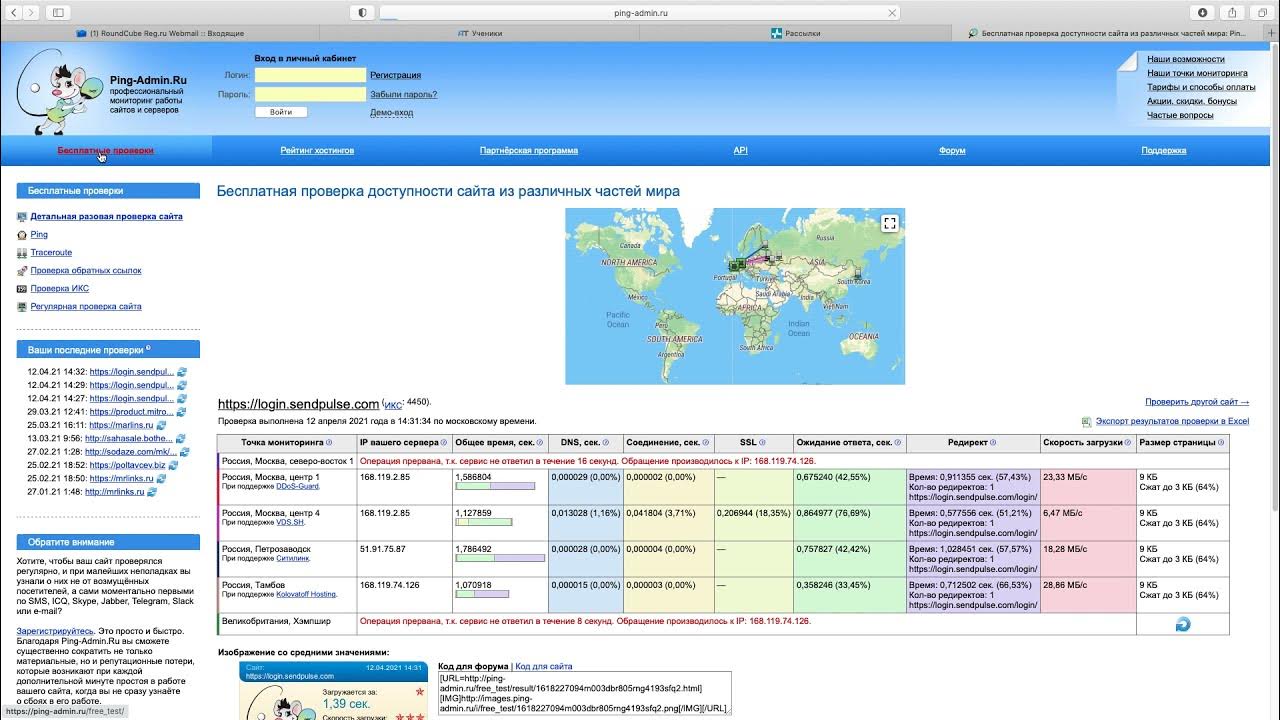Viewport: 1280px width, 720px height.
Task: Recheck the poltavcev.biz entry refresh icon
Action: point(173,465)
